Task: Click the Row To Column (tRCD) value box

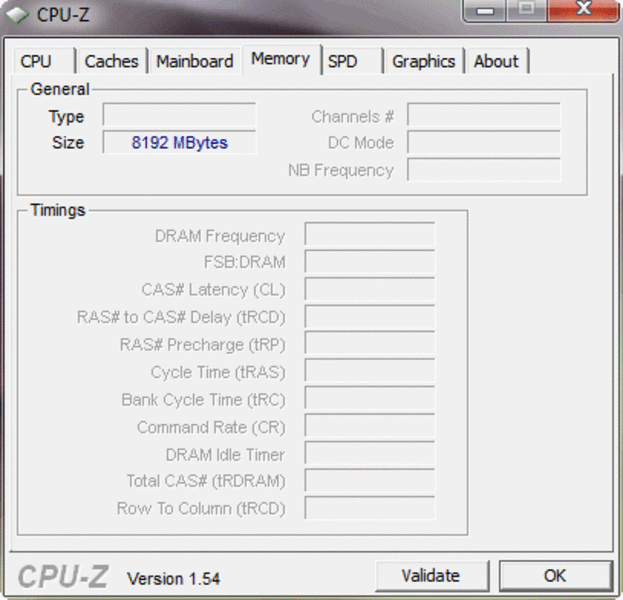Action: pyautogui.click(x=370, y=507)
